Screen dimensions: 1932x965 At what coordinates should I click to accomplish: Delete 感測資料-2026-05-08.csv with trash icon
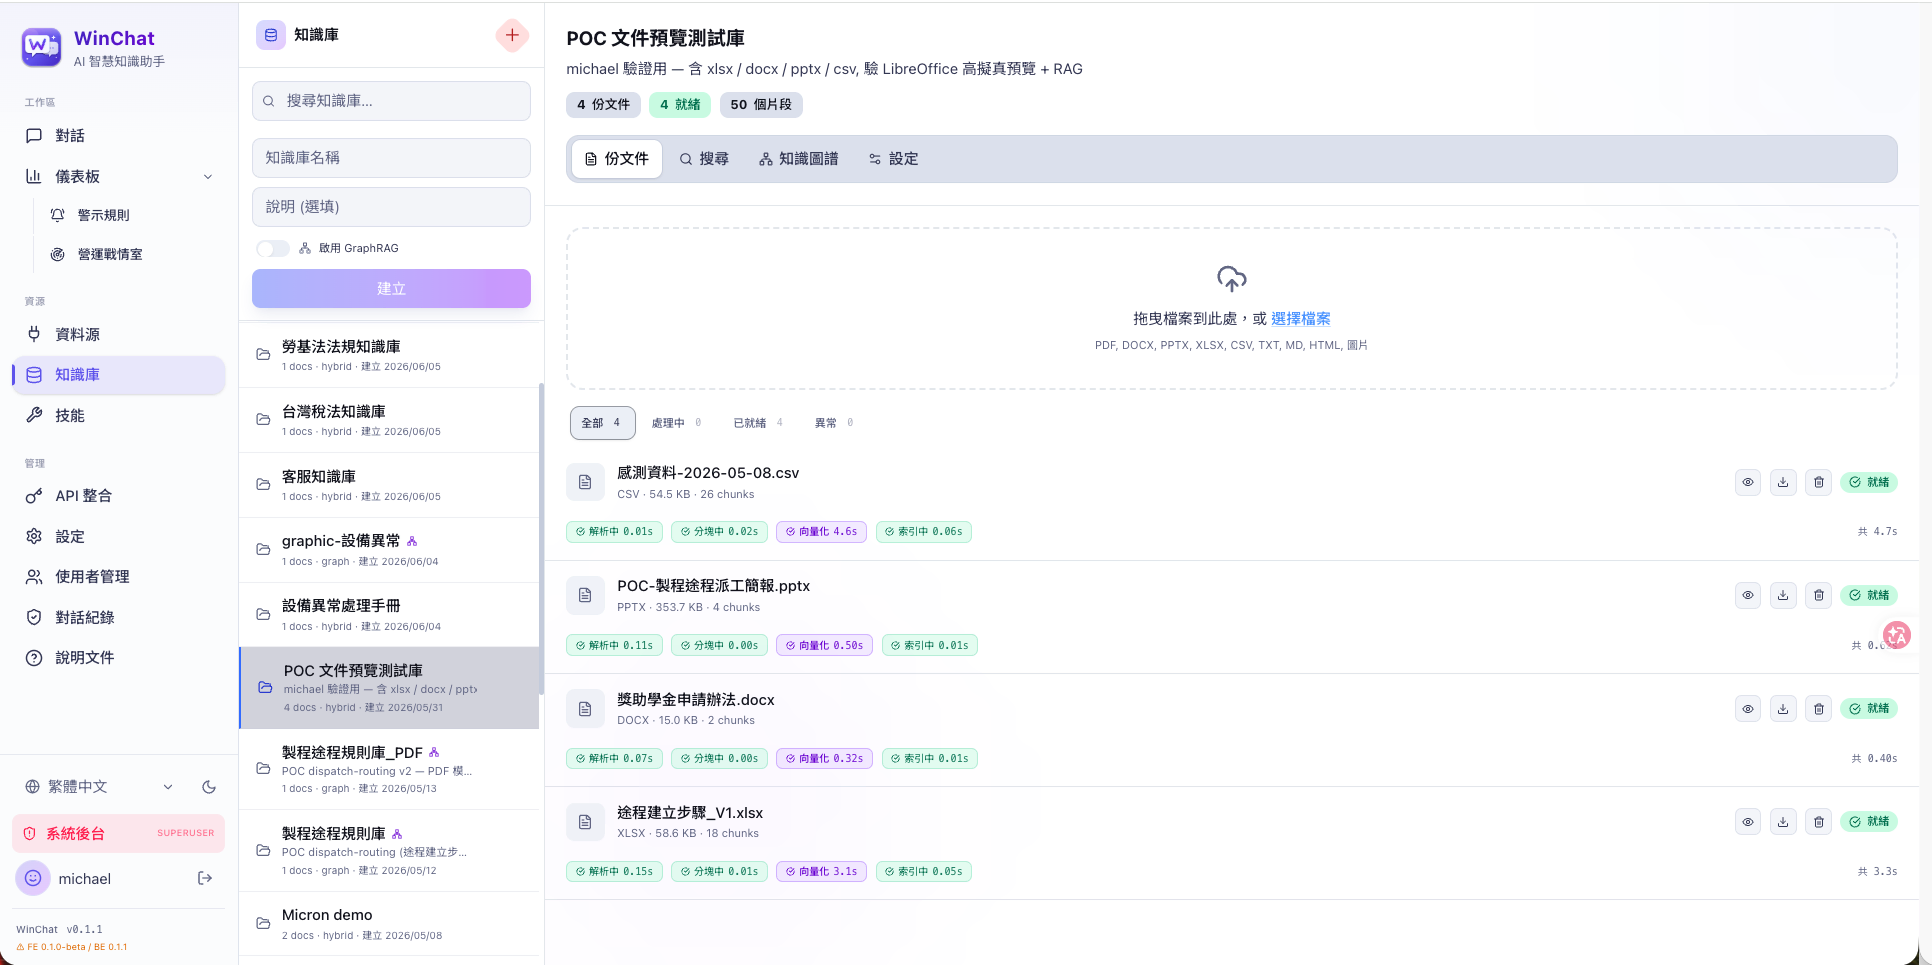click(x=1819, y=482)
